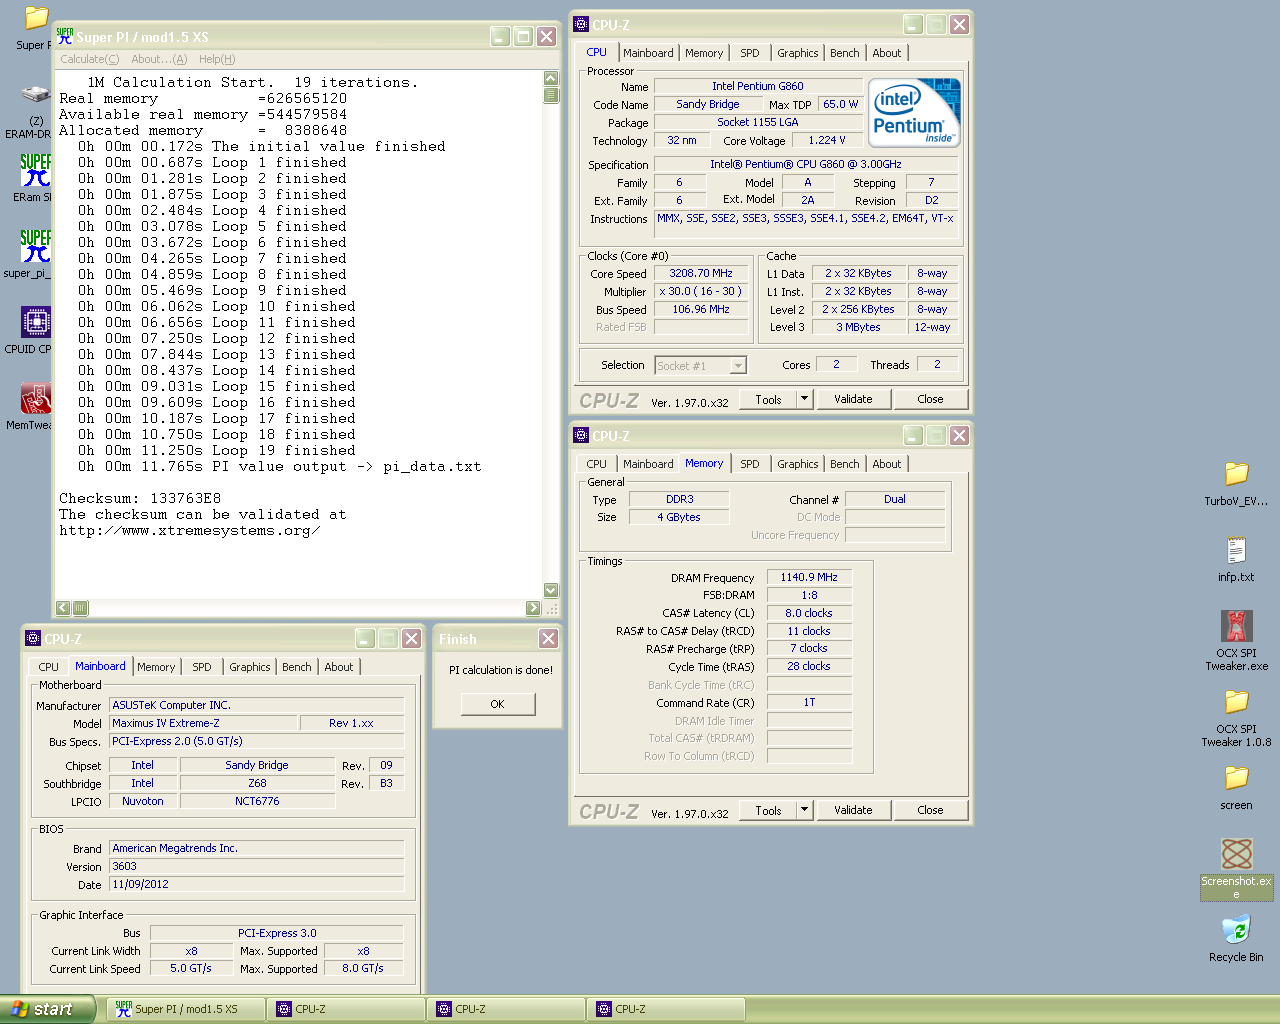Screen dimensions: 1280x1024
Task: Open the About menu in Super PI
Action: click(159, 59)
